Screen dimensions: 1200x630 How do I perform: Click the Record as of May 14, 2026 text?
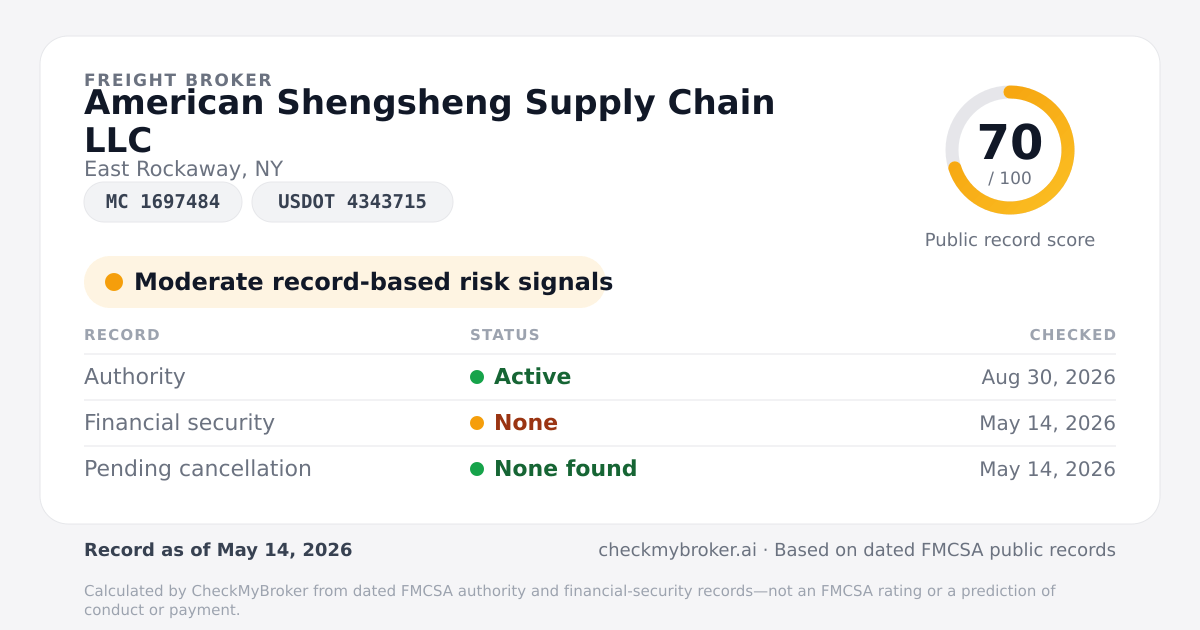[218, 550]
